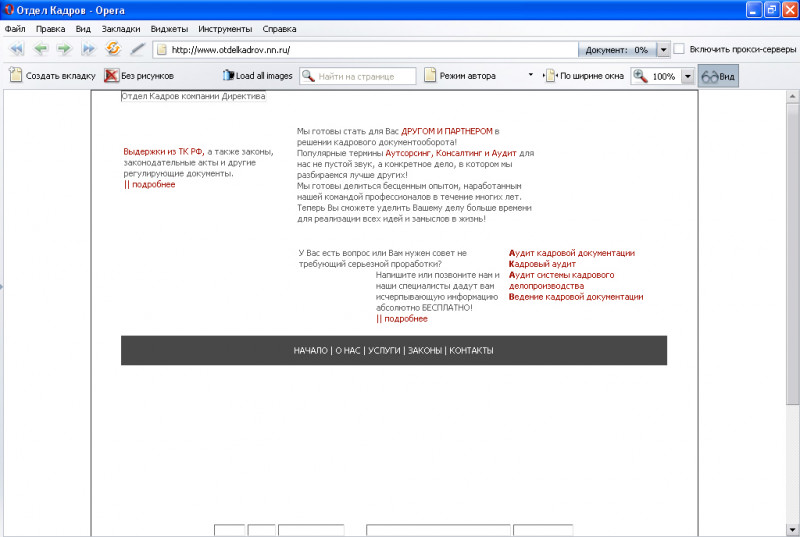Click the Fast Forward navigation icon
The image size is (800, 537).
tap(89, 49)
